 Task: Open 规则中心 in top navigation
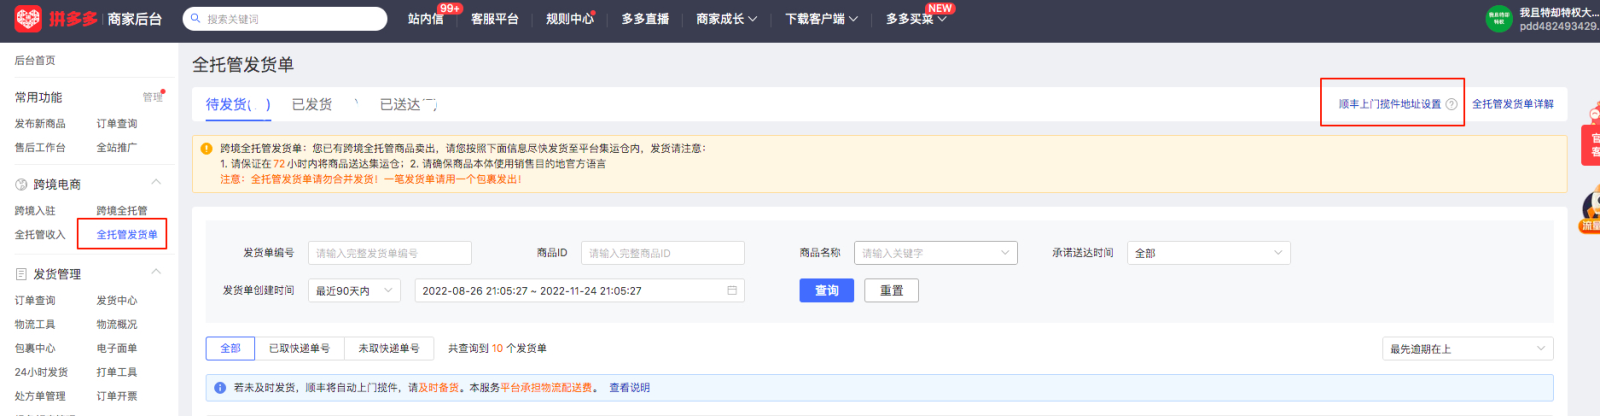click(x=570, y=19)
